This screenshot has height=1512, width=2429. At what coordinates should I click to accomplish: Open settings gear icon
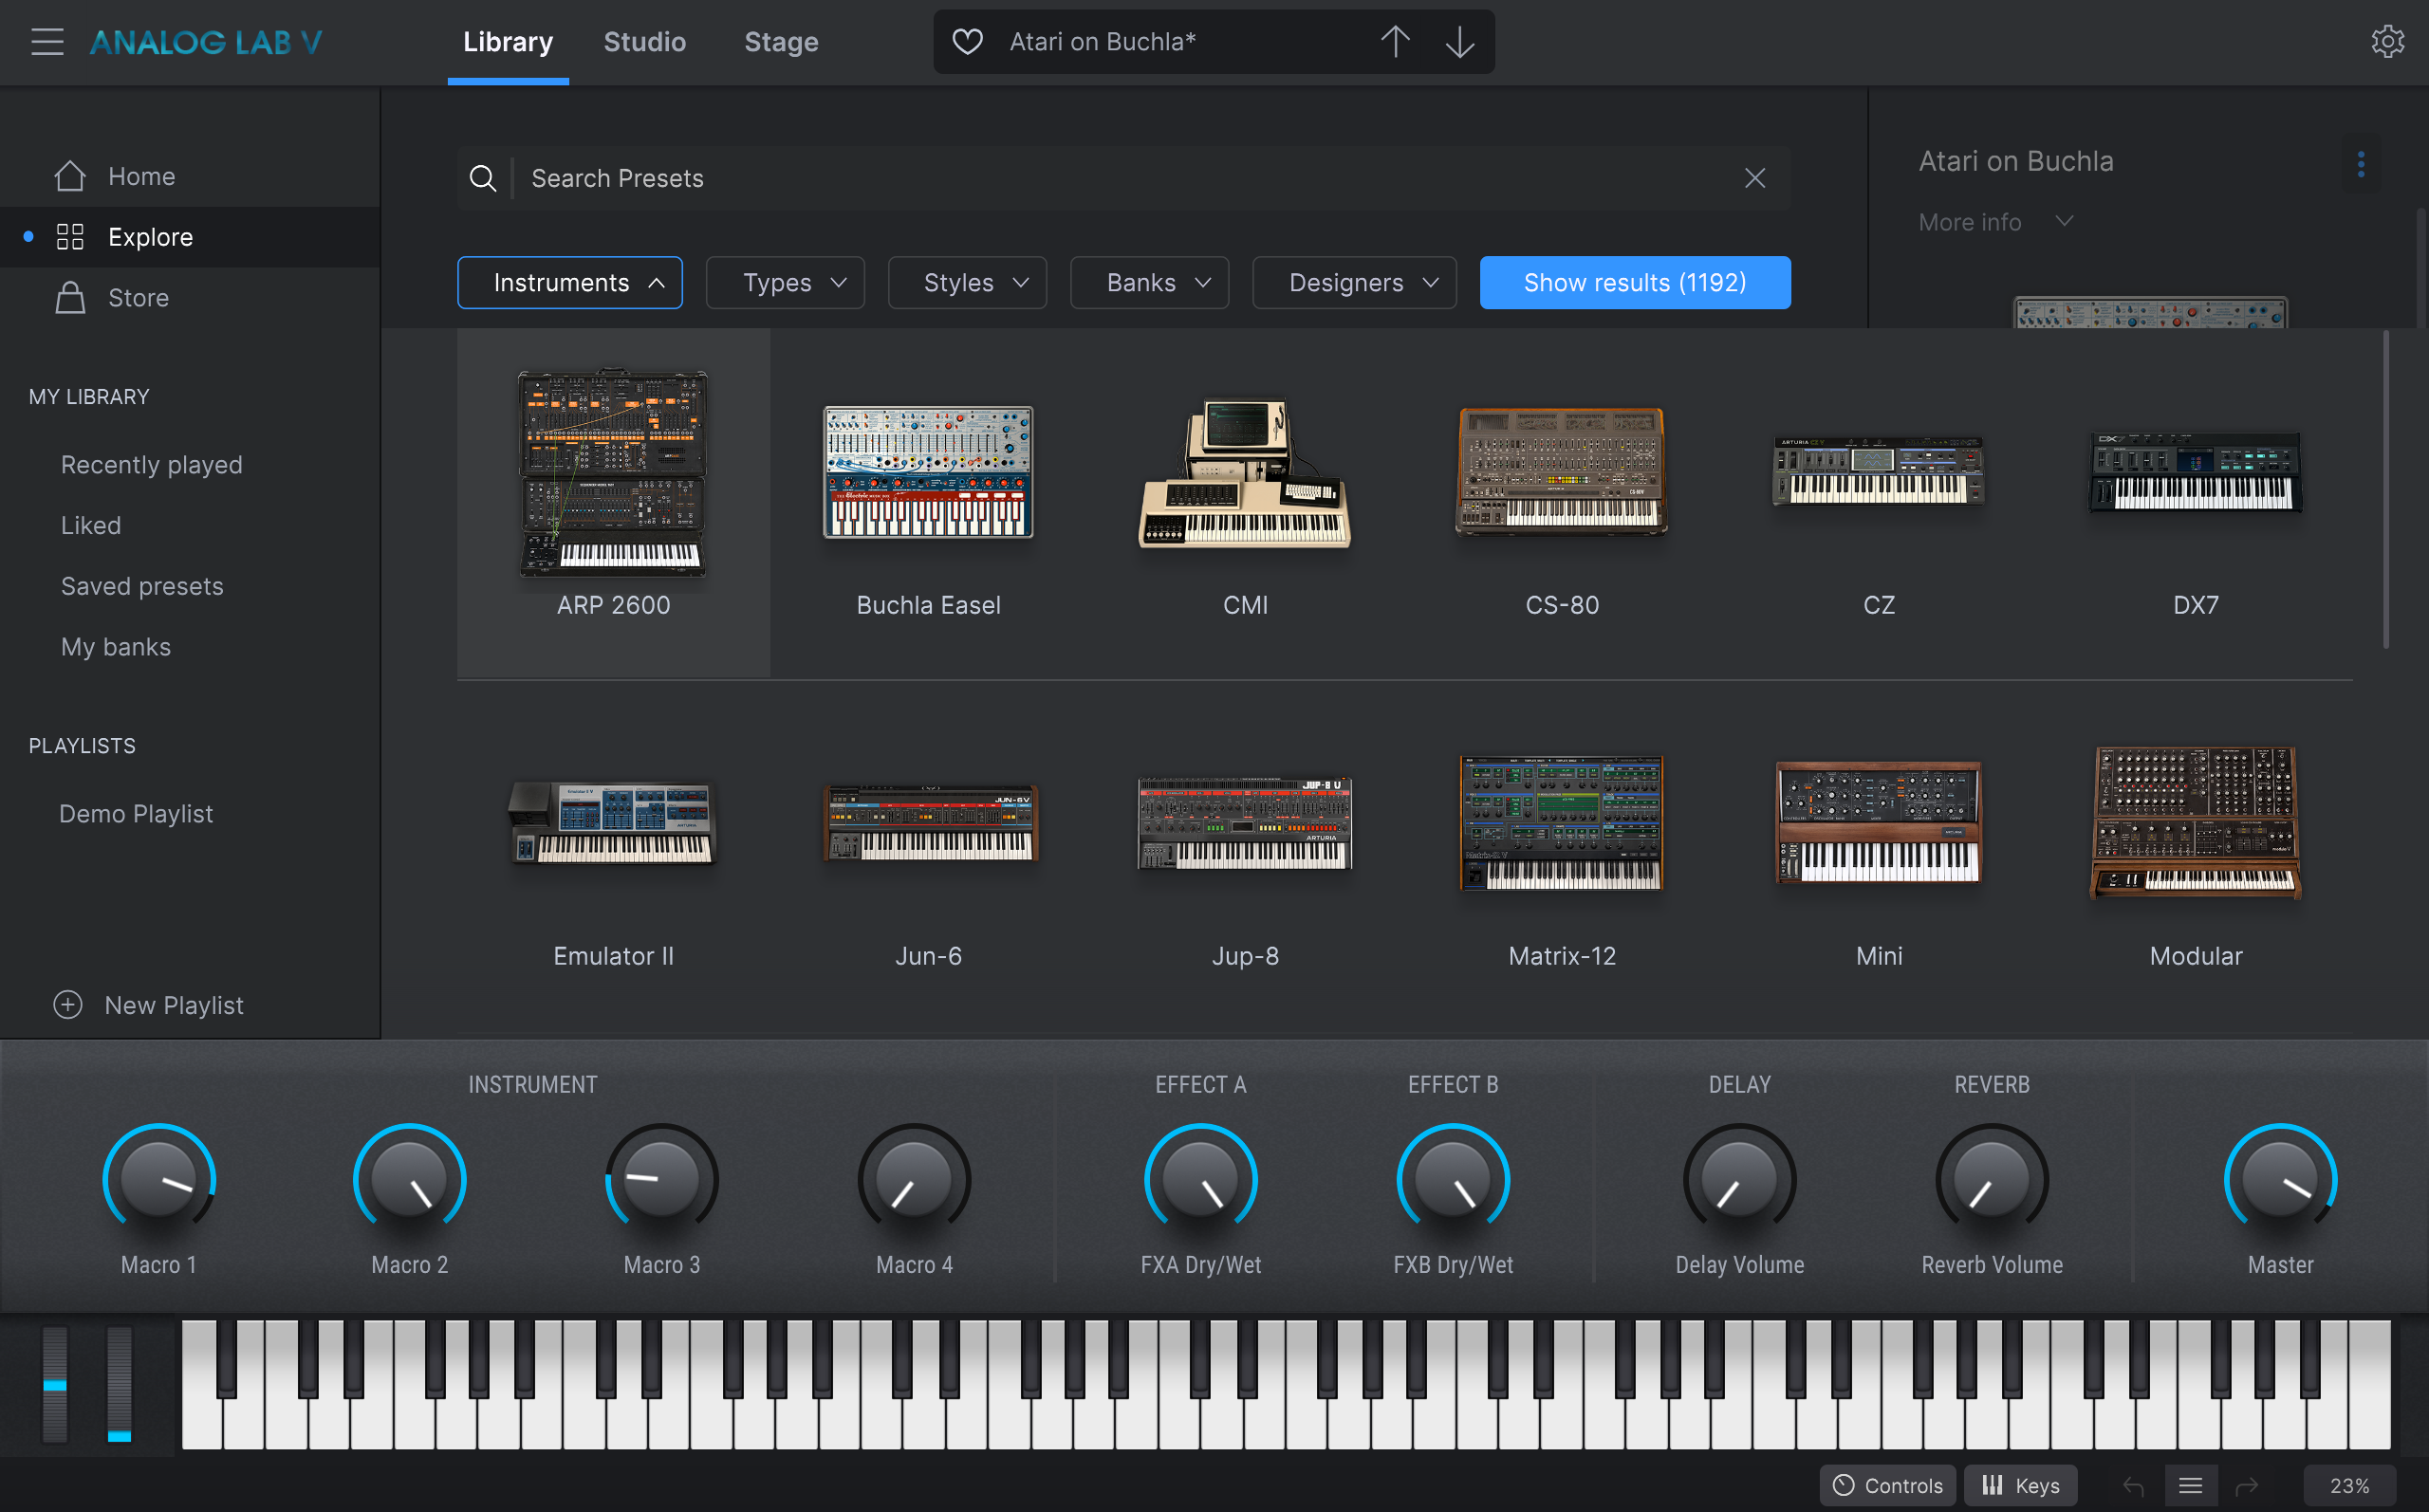2387,42
